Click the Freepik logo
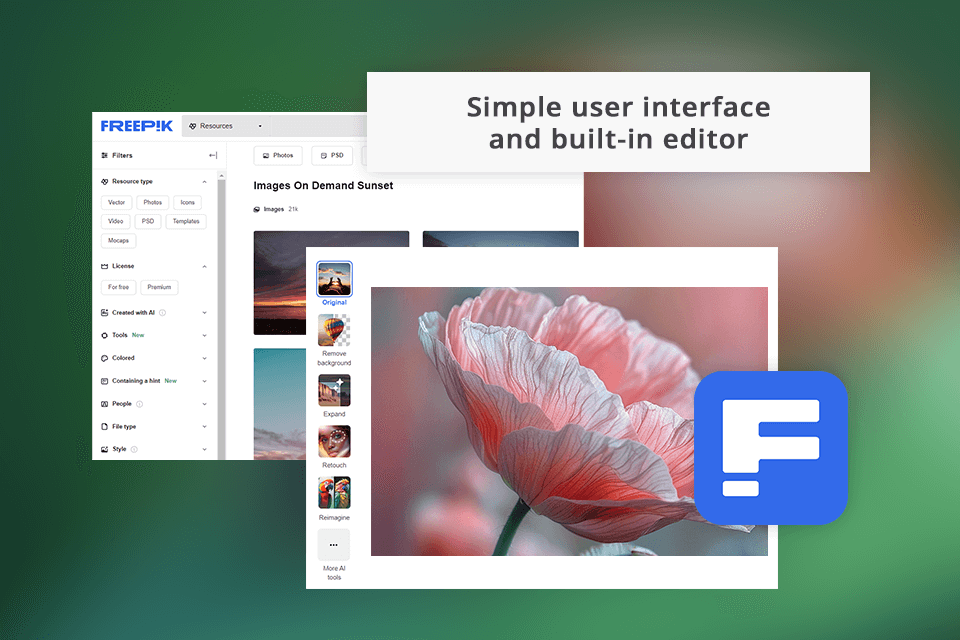Screen dimensions: 960x640 click(x=137, y=126)
